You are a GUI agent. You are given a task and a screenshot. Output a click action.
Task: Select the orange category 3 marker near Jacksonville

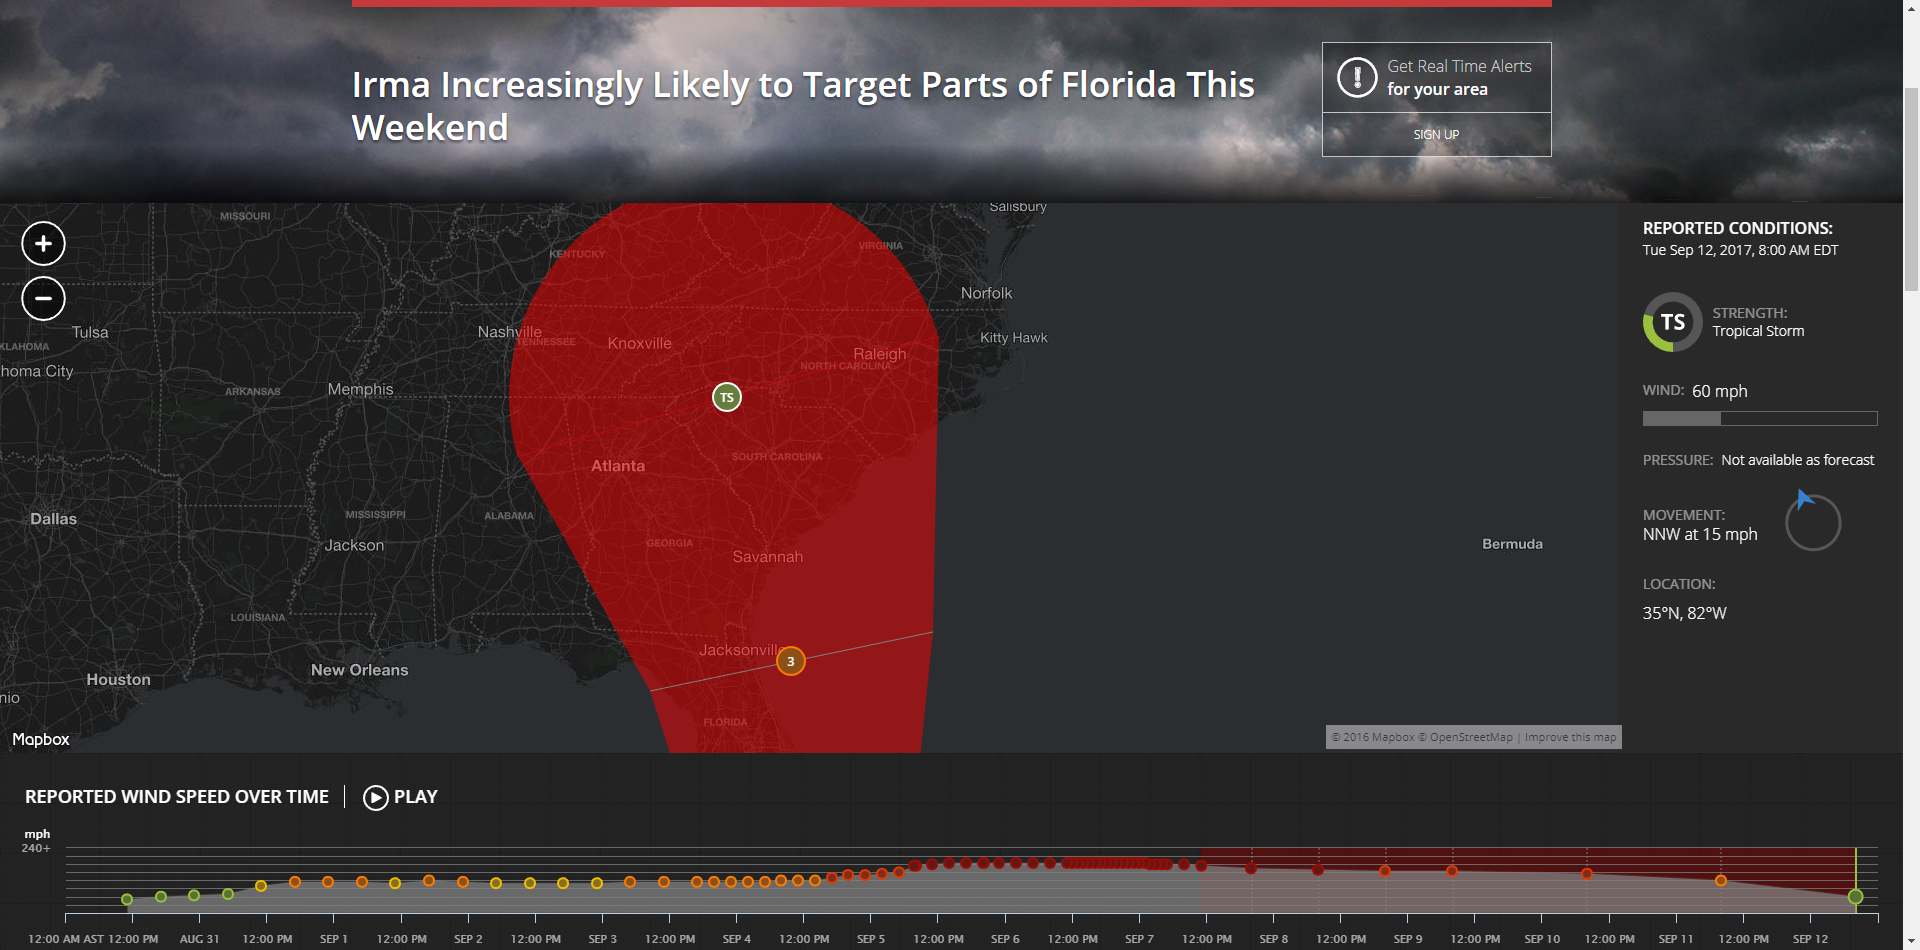(791, 662)
